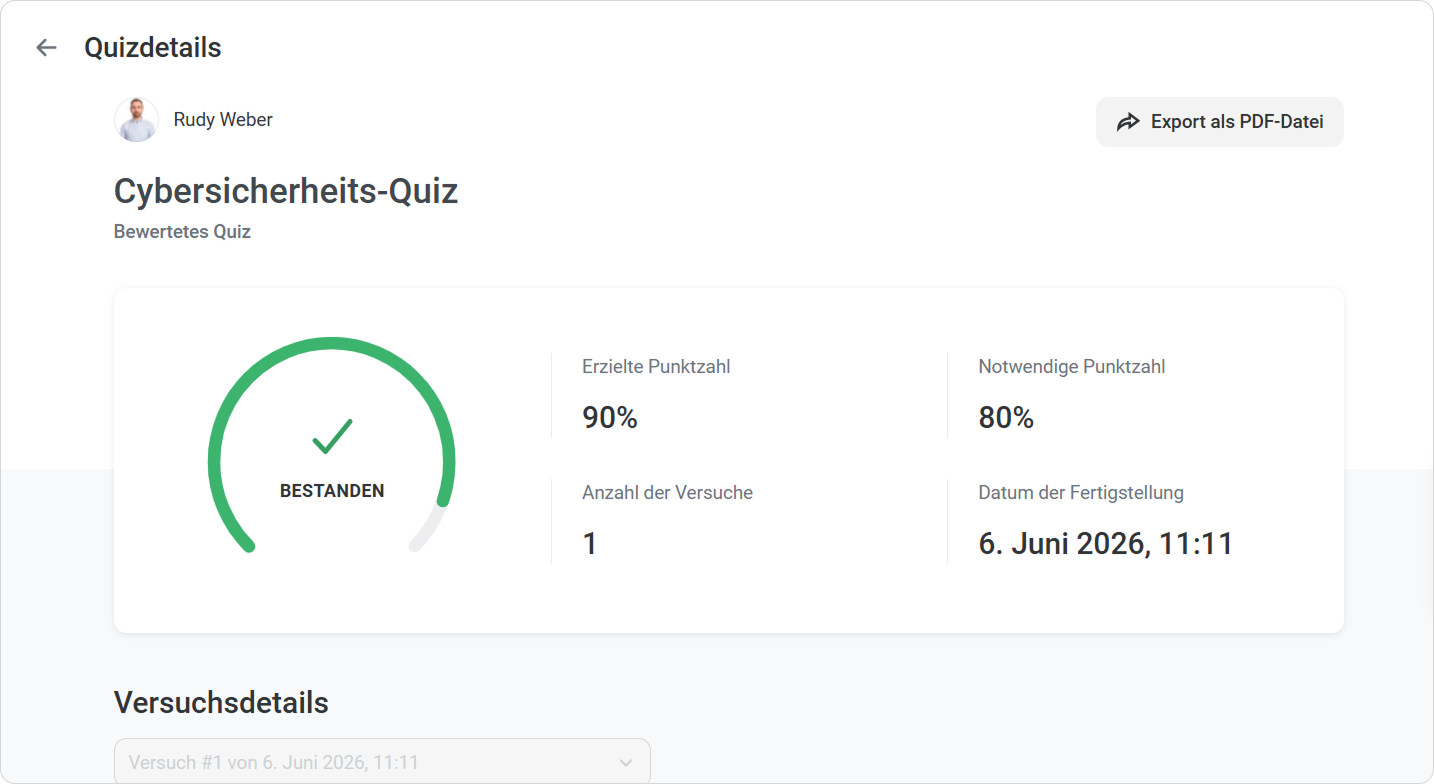This screenshot has height=784, width=1434.
Task: Select the 90% achieved score value
Action: point(610,418)
